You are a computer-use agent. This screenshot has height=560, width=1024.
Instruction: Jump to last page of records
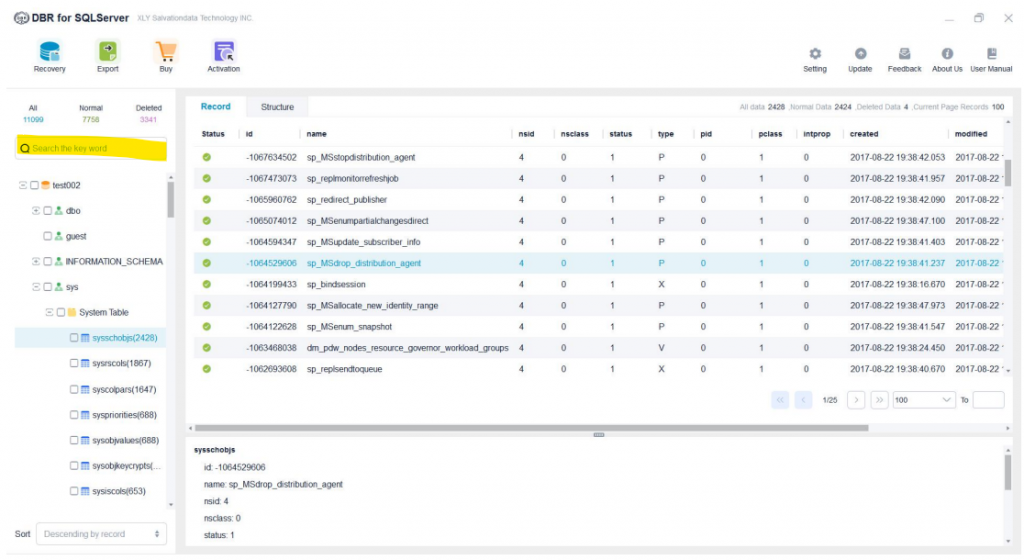(x=879, y=400)
